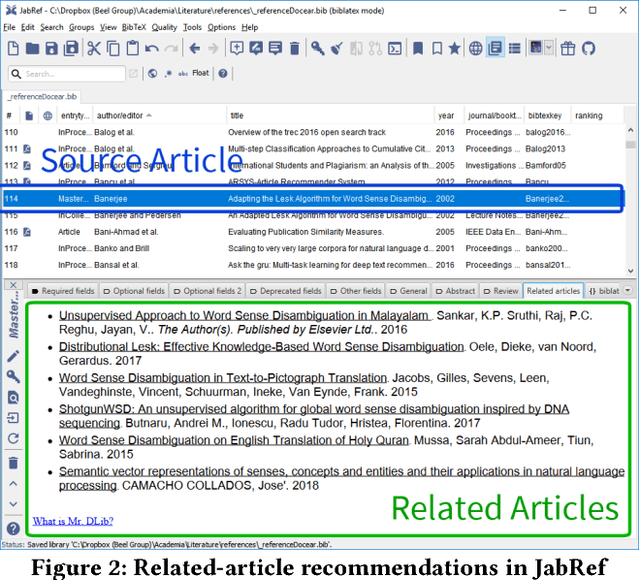Open web search via the globe icon
The width and height of the screenshot is (640, 580).
(x=476, y=49)
